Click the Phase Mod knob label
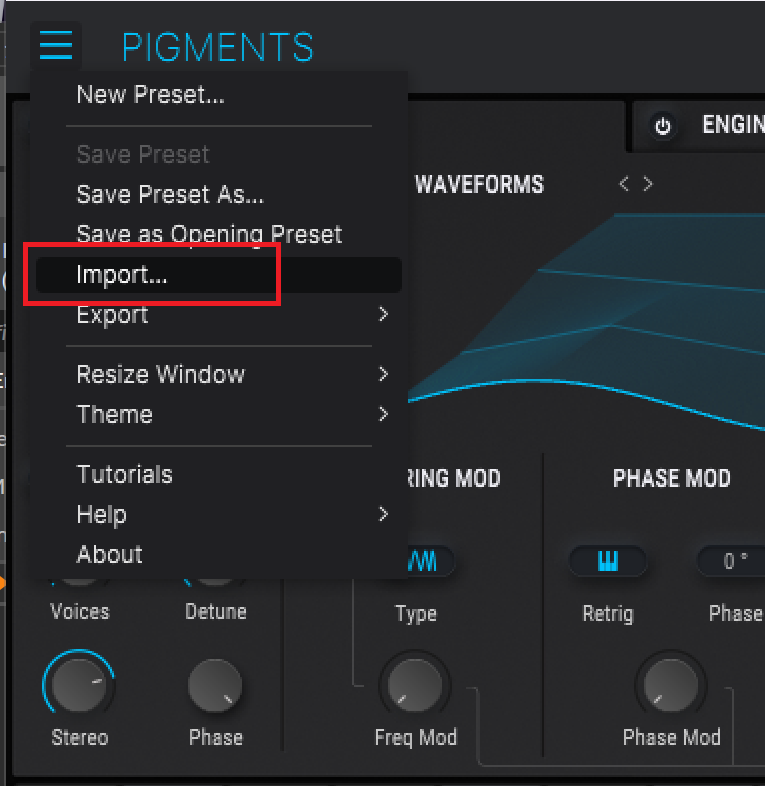 pos(672,738)
